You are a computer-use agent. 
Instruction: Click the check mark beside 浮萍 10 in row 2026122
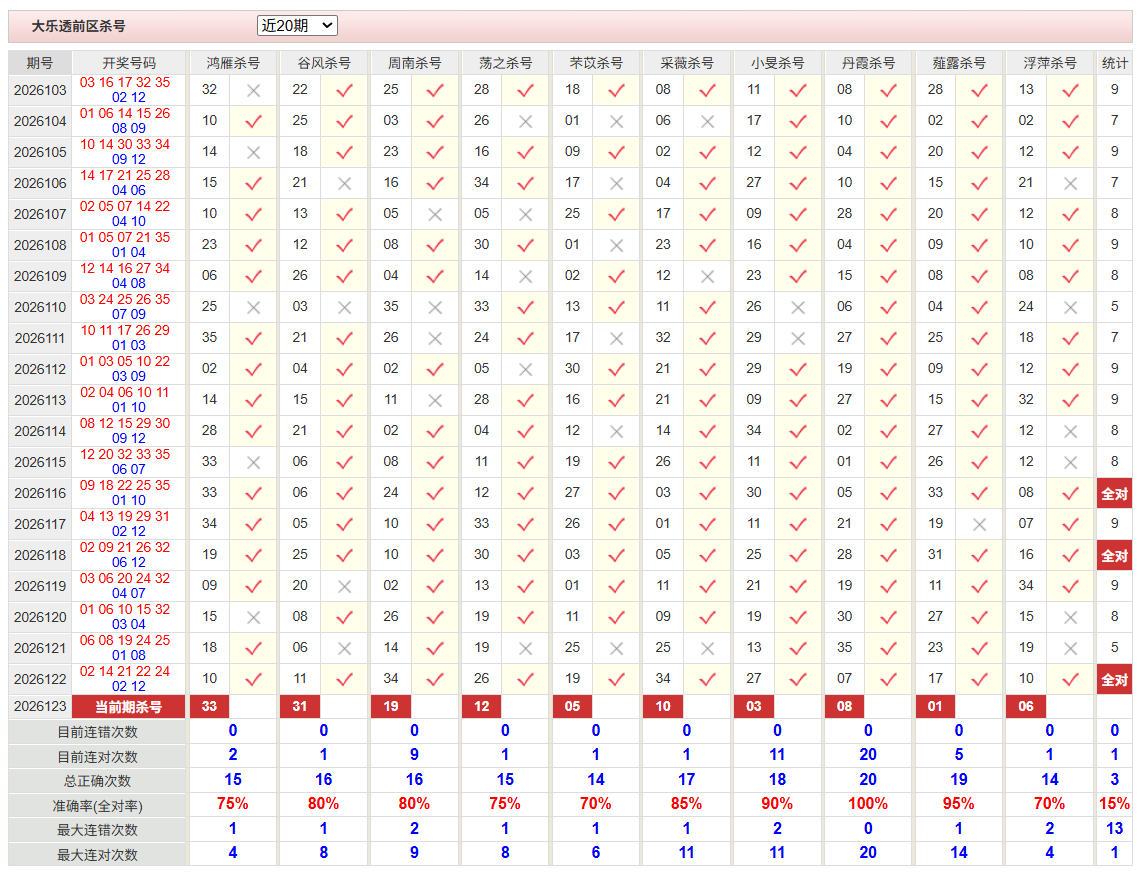pos(1070,679)
